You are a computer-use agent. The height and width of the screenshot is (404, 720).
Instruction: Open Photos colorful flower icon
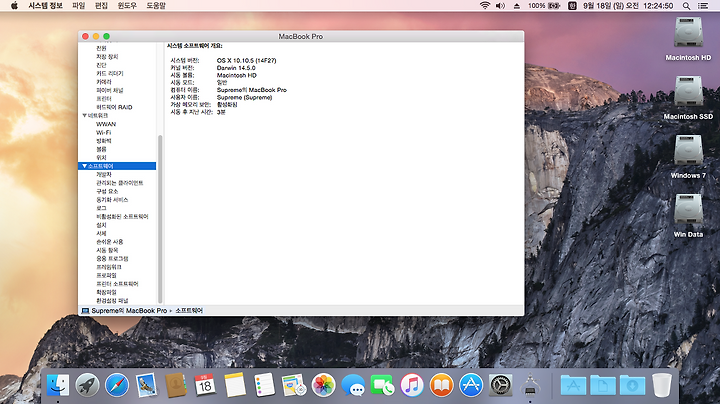coord(323,385)
